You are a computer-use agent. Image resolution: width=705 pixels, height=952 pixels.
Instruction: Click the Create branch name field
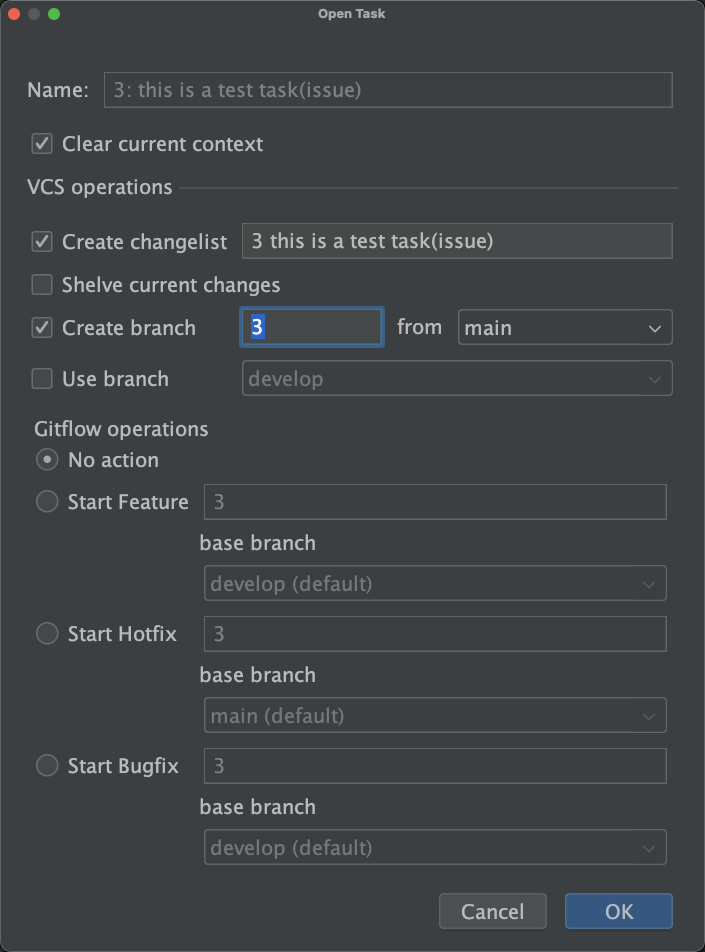(312, 328)
